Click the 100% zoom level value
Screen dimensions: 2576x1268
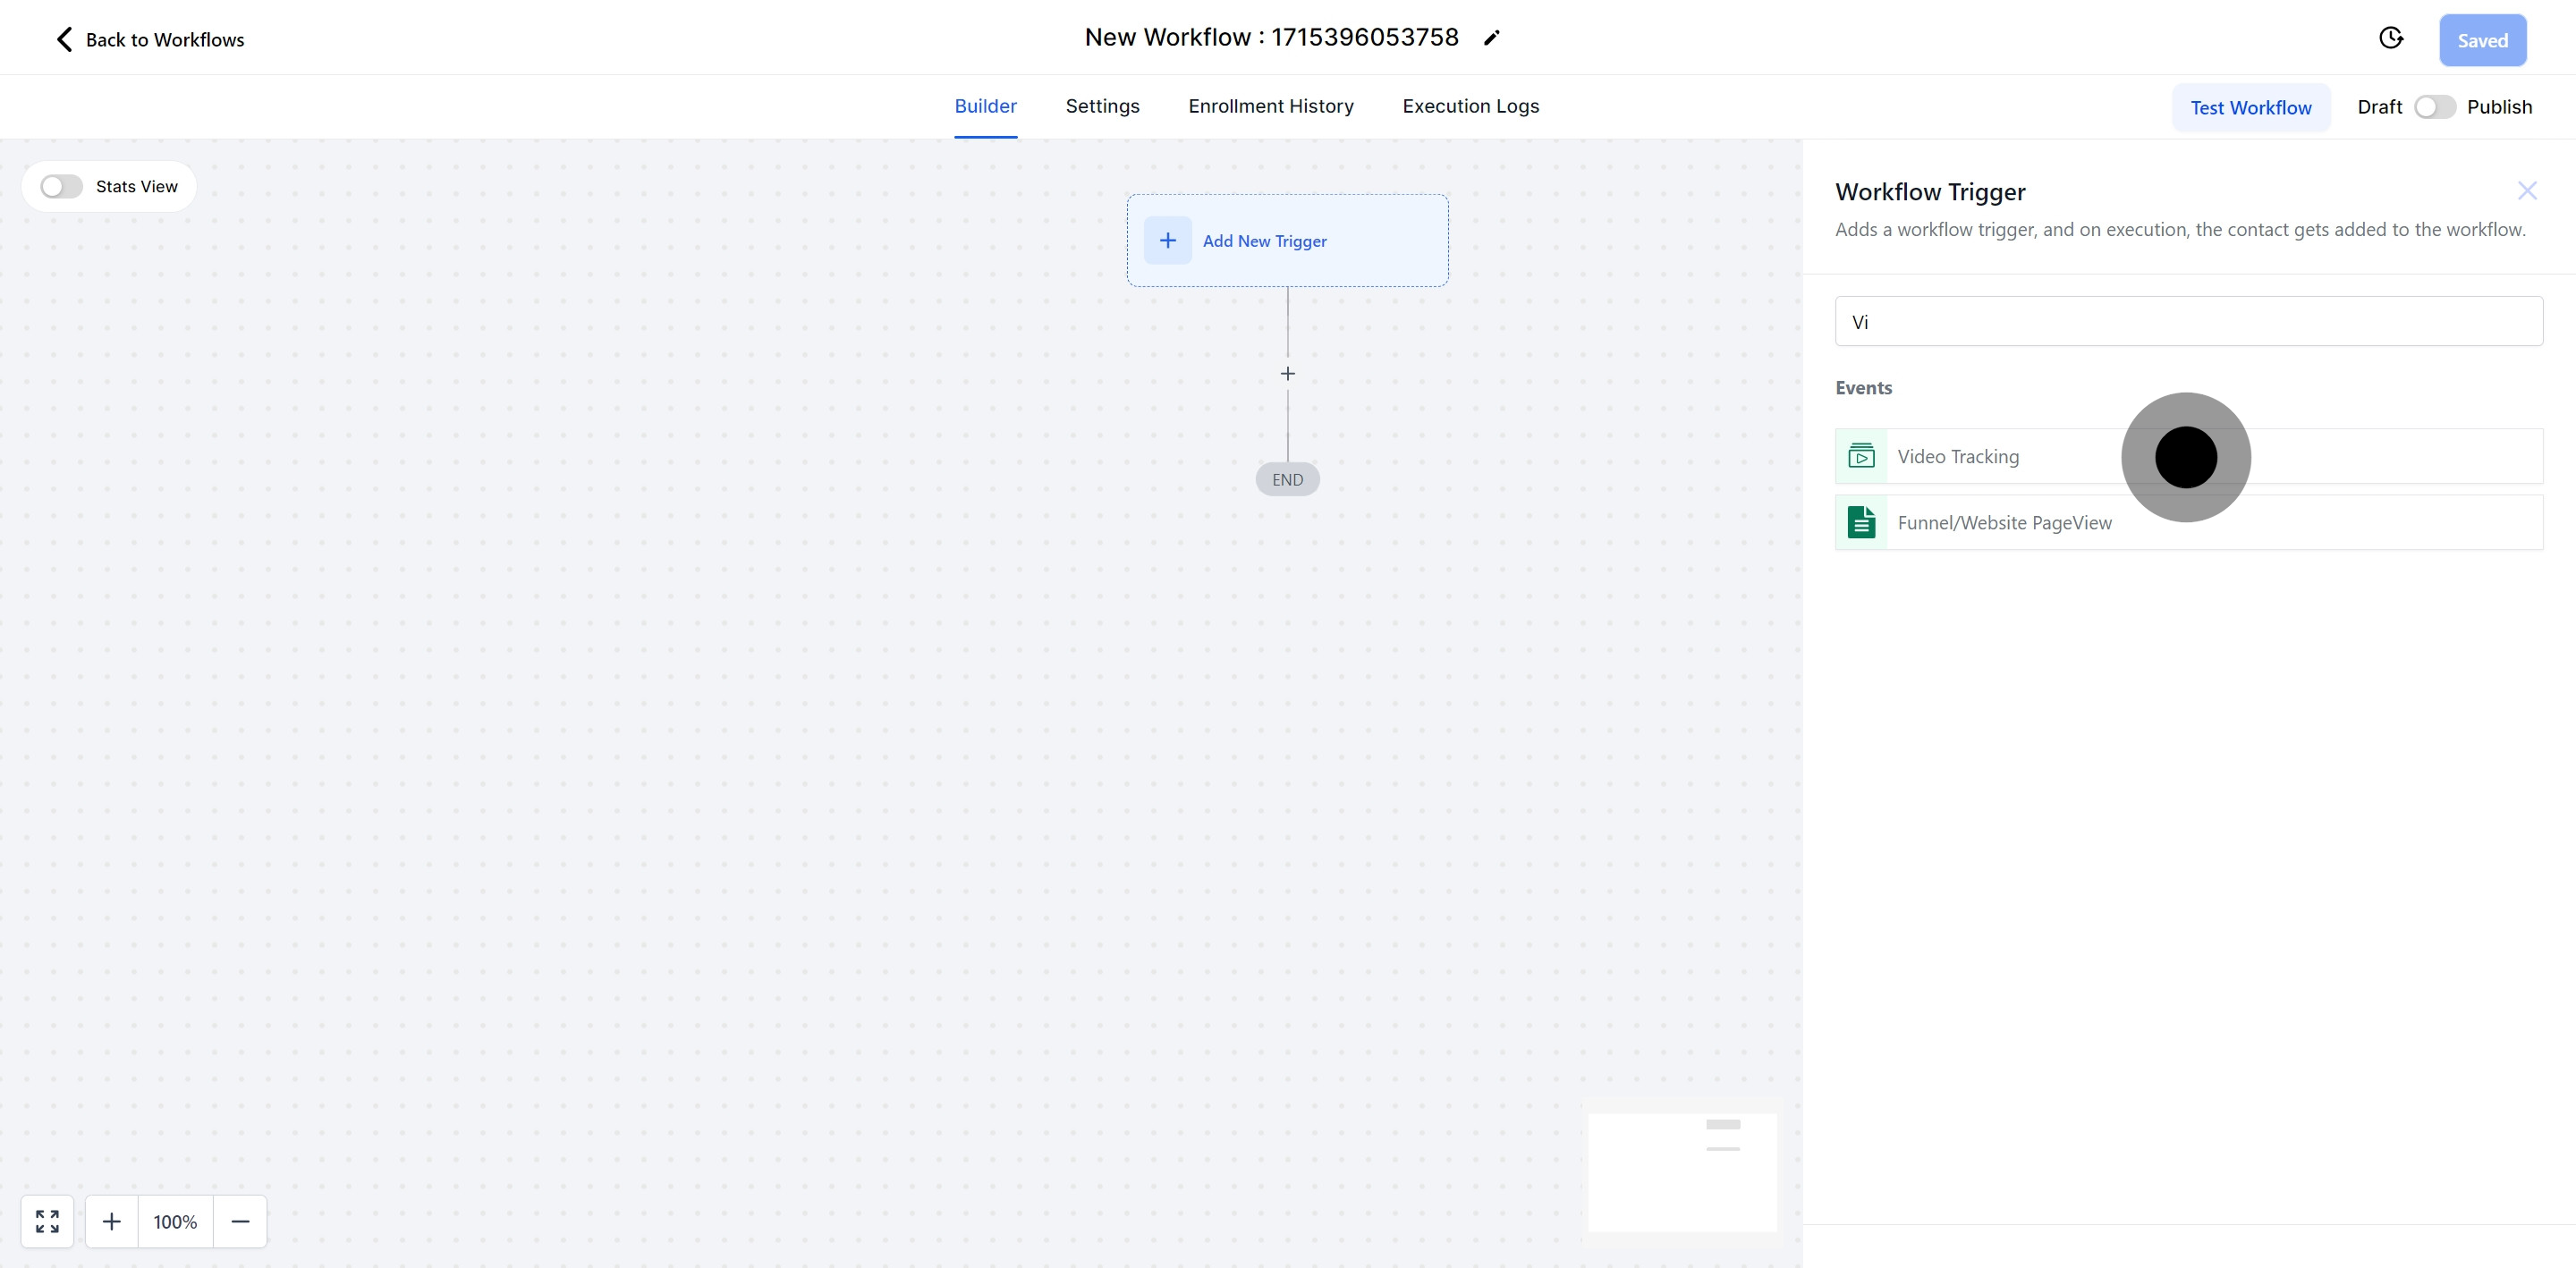pyautogui.click(x=175, y=1221)
